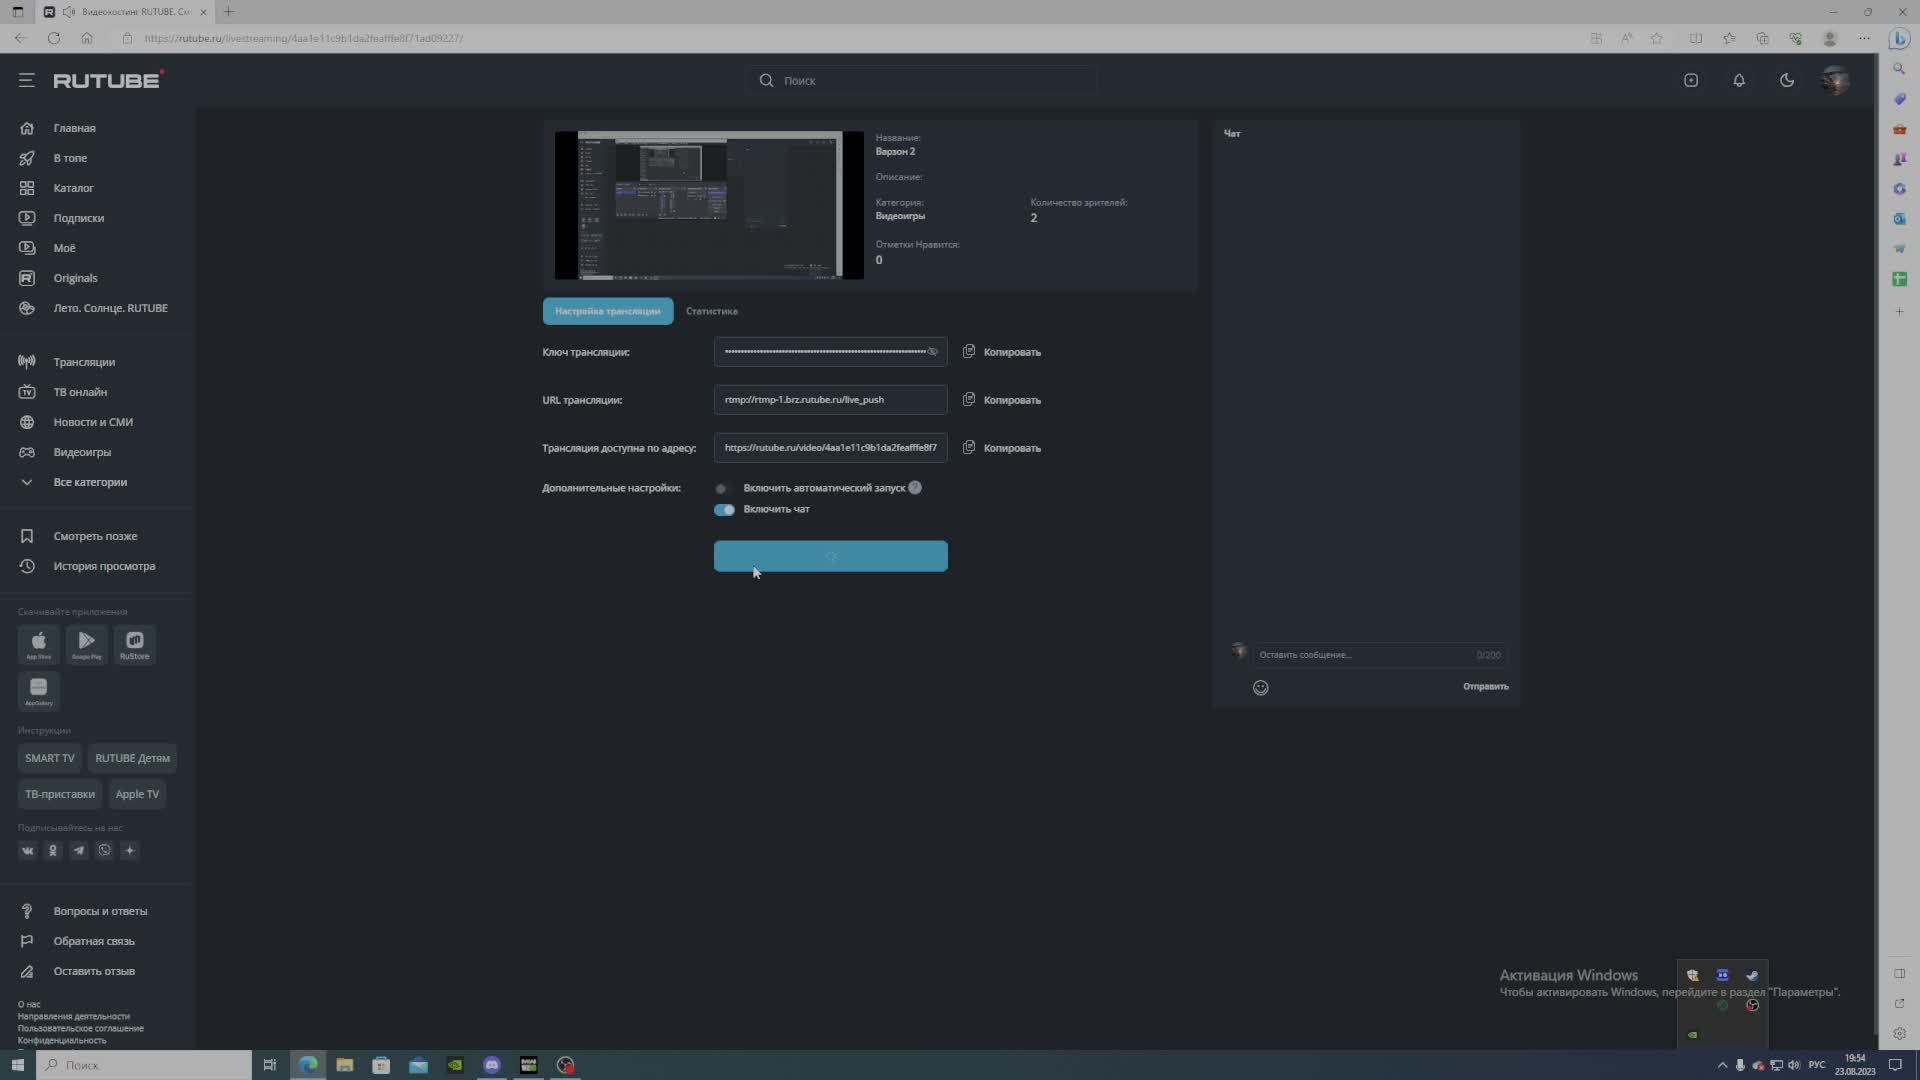This screenshot has width=1920, height=1080.
Task: Open the RUTUBE hamburger menu
Action: [27, 80]
